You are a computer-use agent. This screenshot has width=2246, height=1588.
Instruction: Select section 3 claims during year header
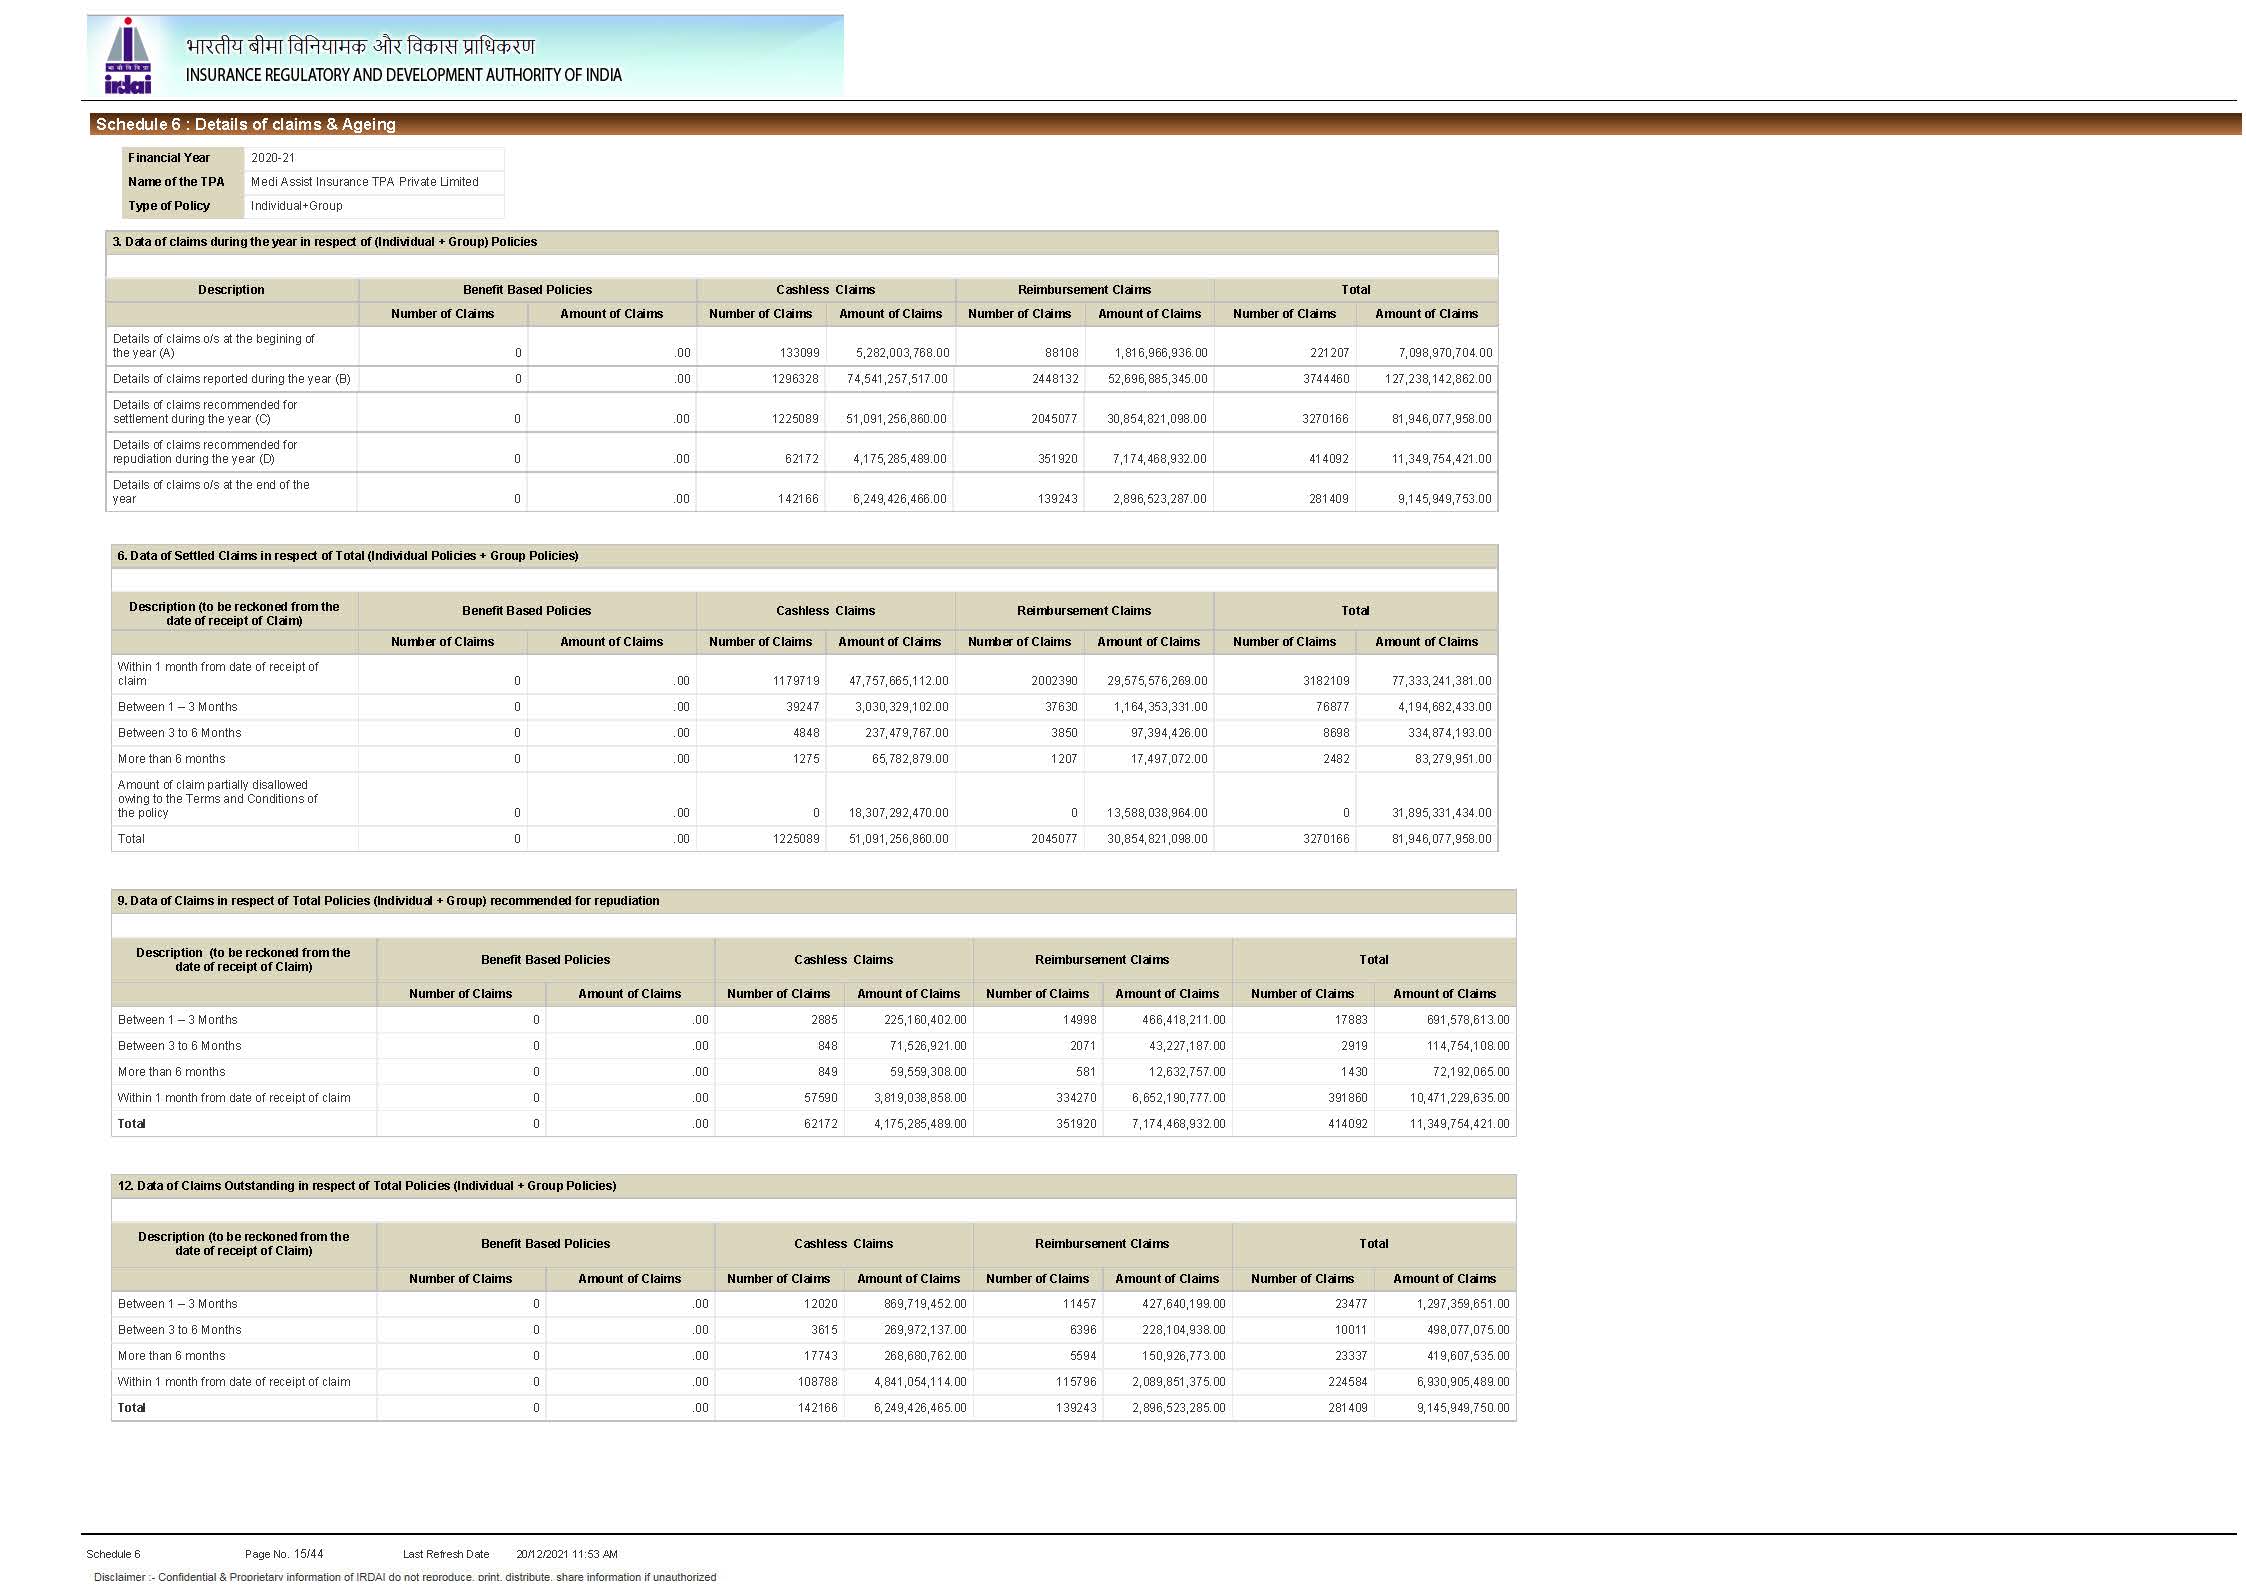tap(325, 242)
